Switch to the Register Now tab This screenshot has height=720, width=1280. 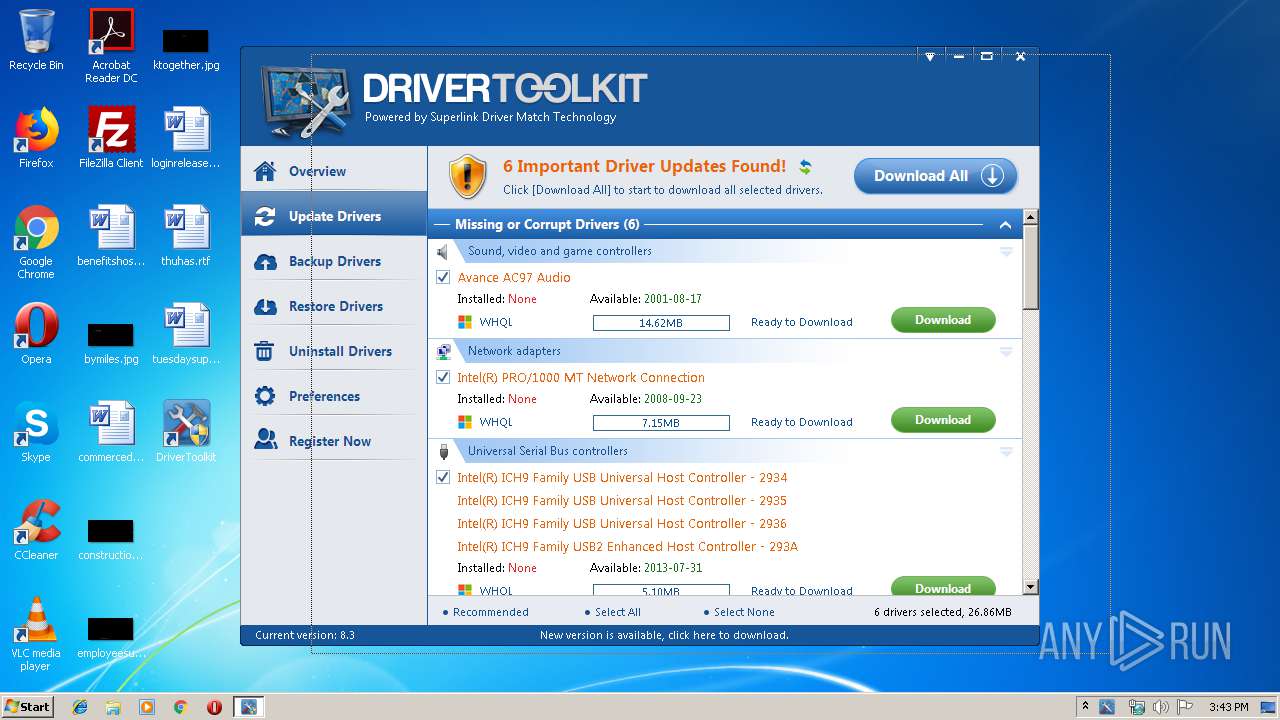pyautogui.click(x=334, y=441)
